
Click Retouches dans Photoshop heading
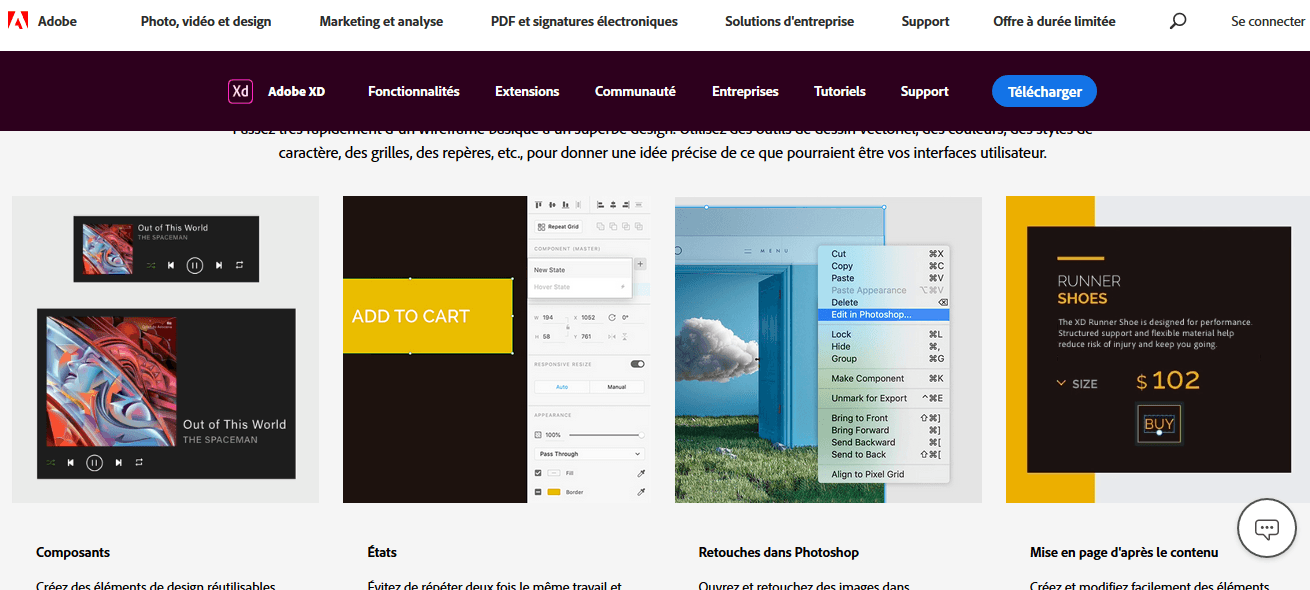[x=778, y=552]
